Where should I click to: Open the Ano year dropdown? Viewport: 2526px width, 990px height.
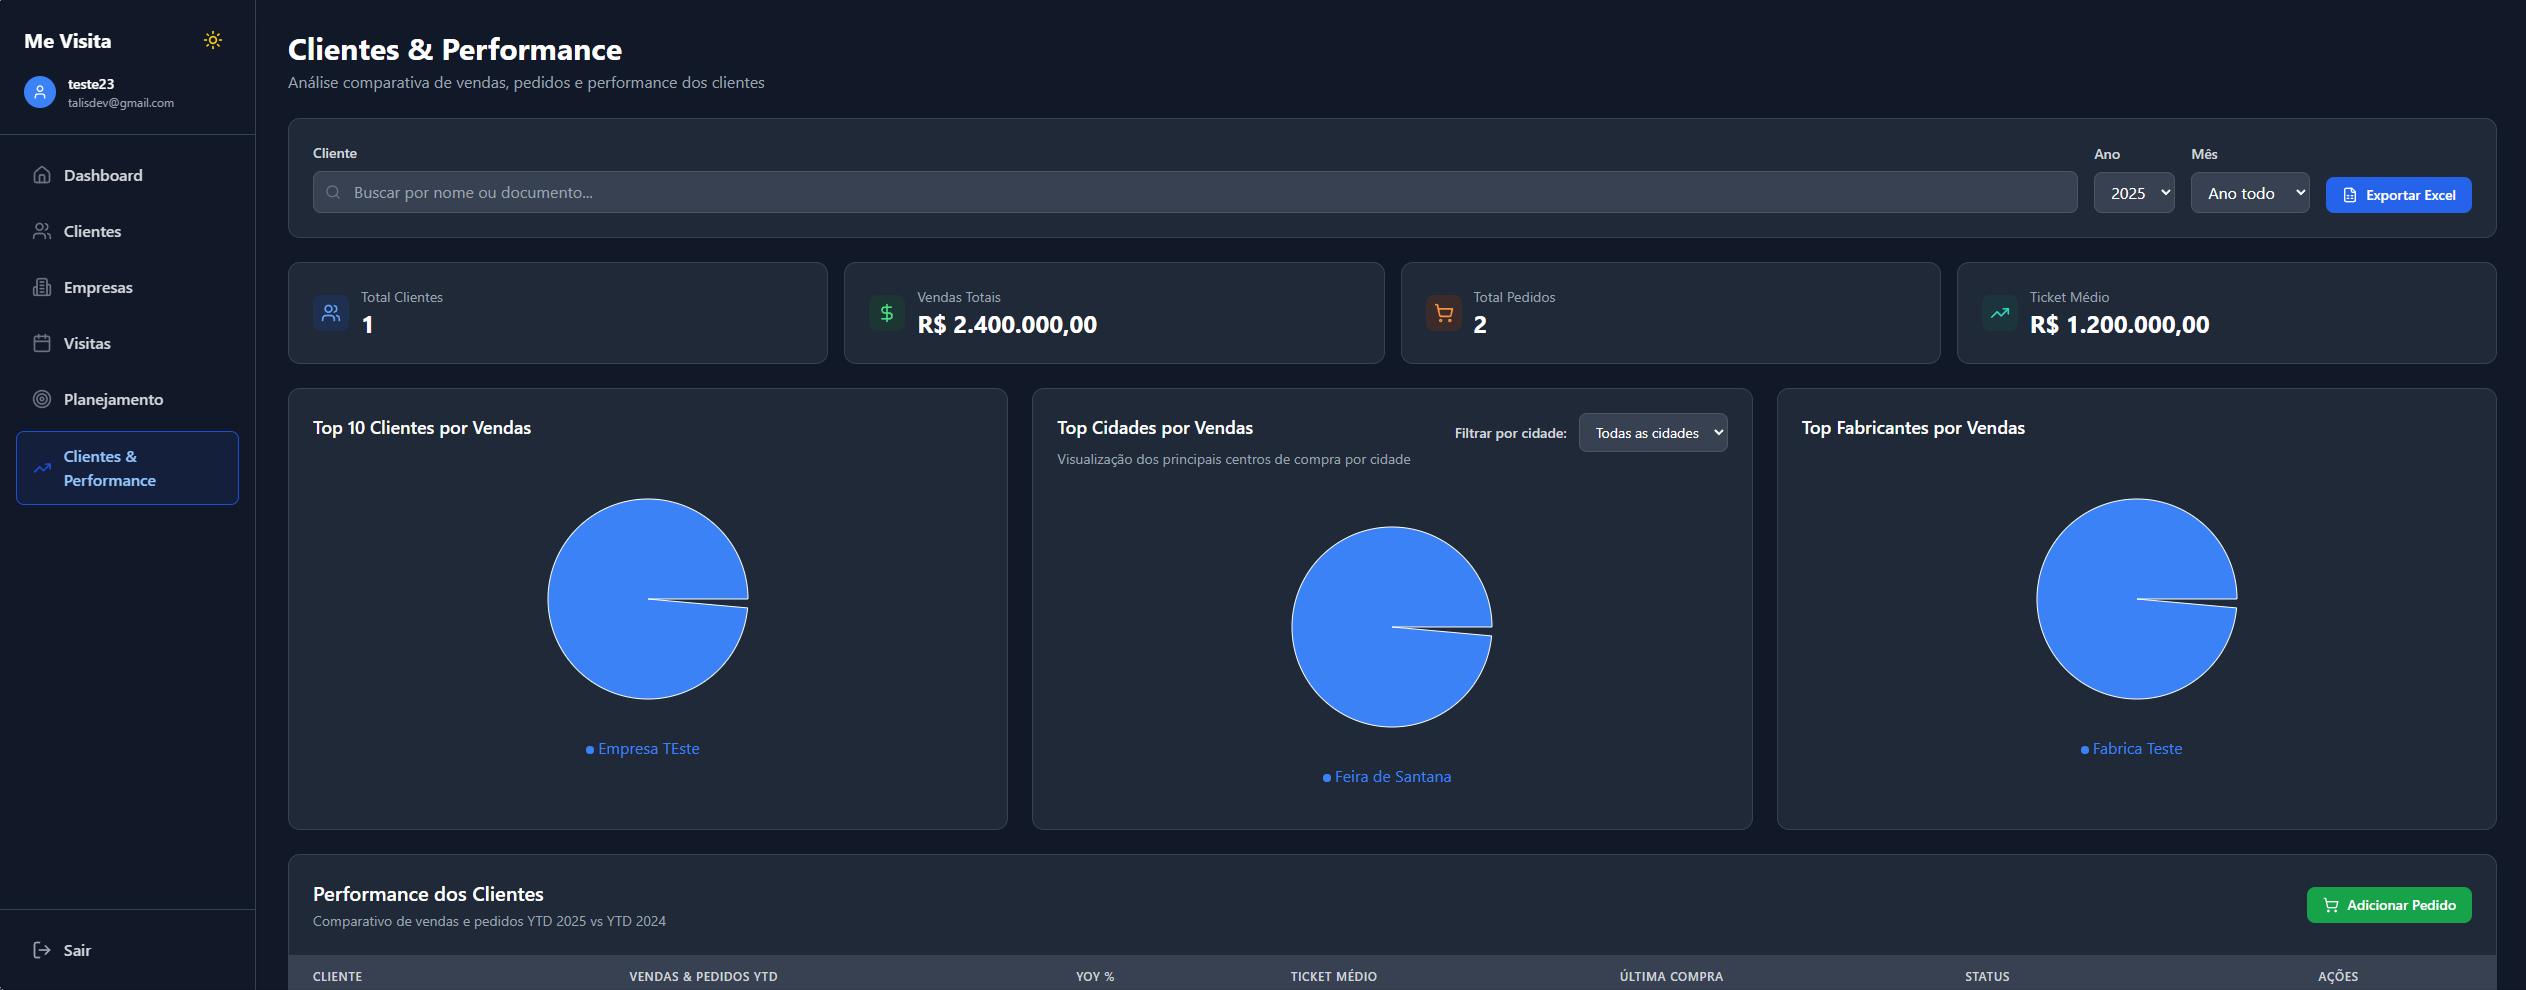pos(2133,193)
